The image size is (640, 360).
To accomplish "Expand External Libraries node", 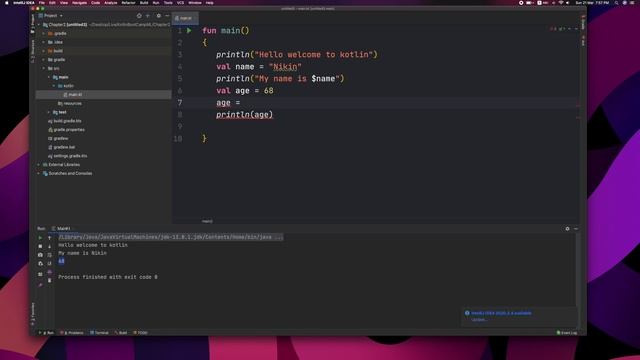I will coord(39,164).
